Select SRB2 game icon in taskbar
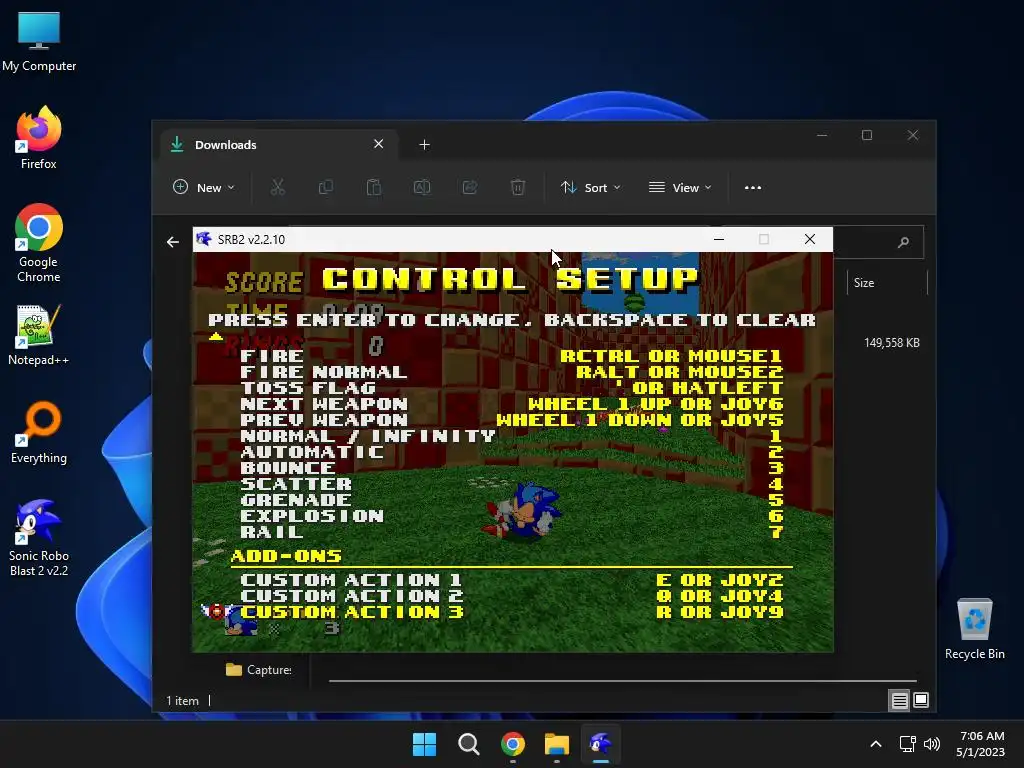The width and height of the screenshot is (1024, 768). [601, 744]
